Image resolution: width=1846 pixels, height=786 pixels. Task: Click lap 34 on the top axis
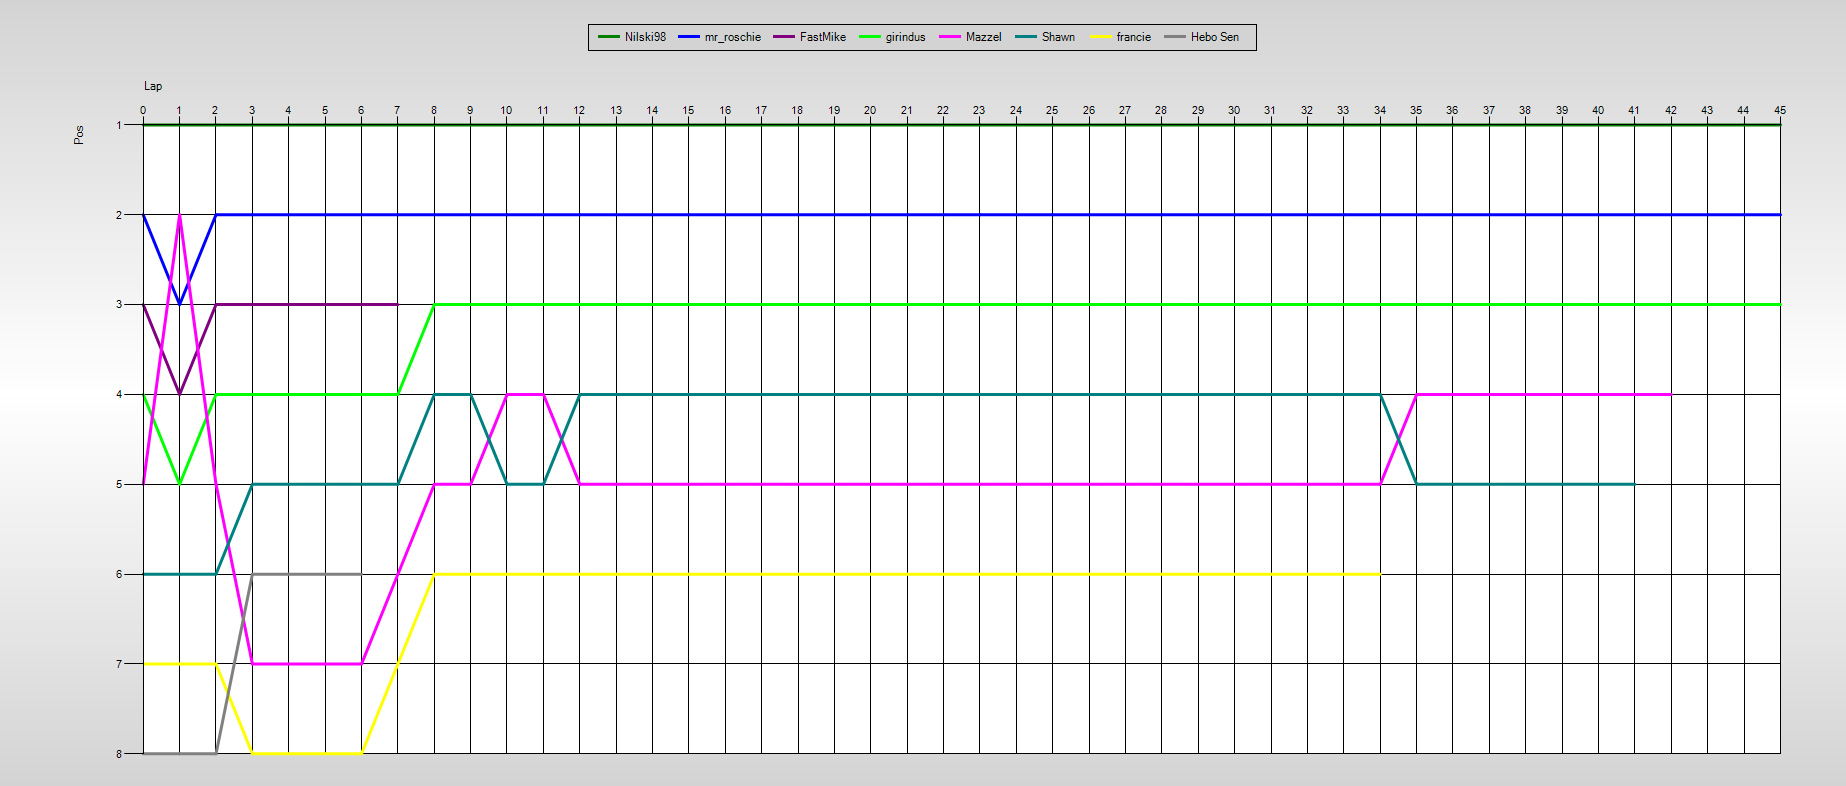pos(1380,110)
